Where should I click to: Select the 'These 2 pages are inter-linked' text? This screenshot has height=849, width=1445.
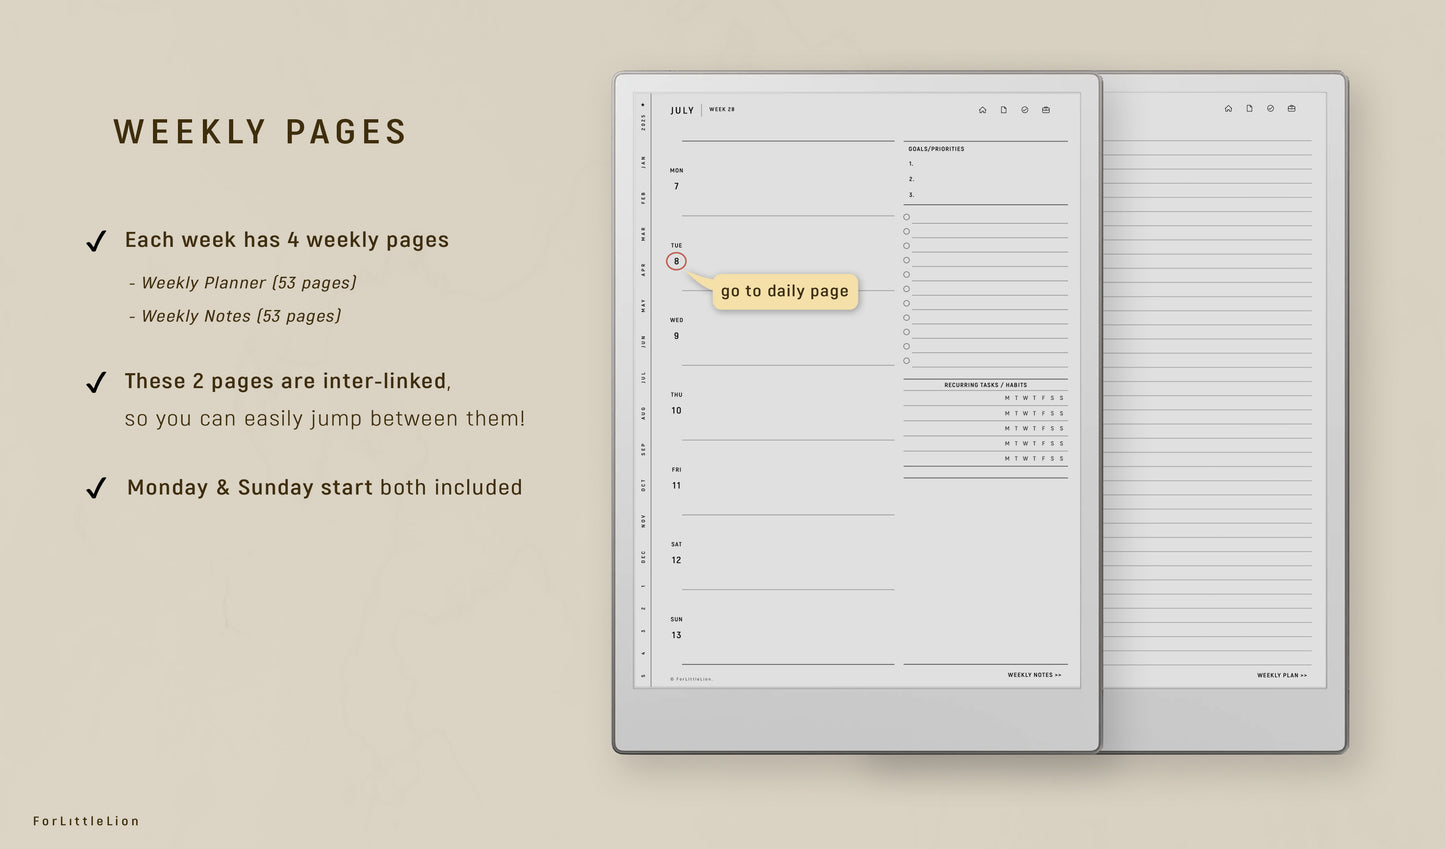pos(286,381)
